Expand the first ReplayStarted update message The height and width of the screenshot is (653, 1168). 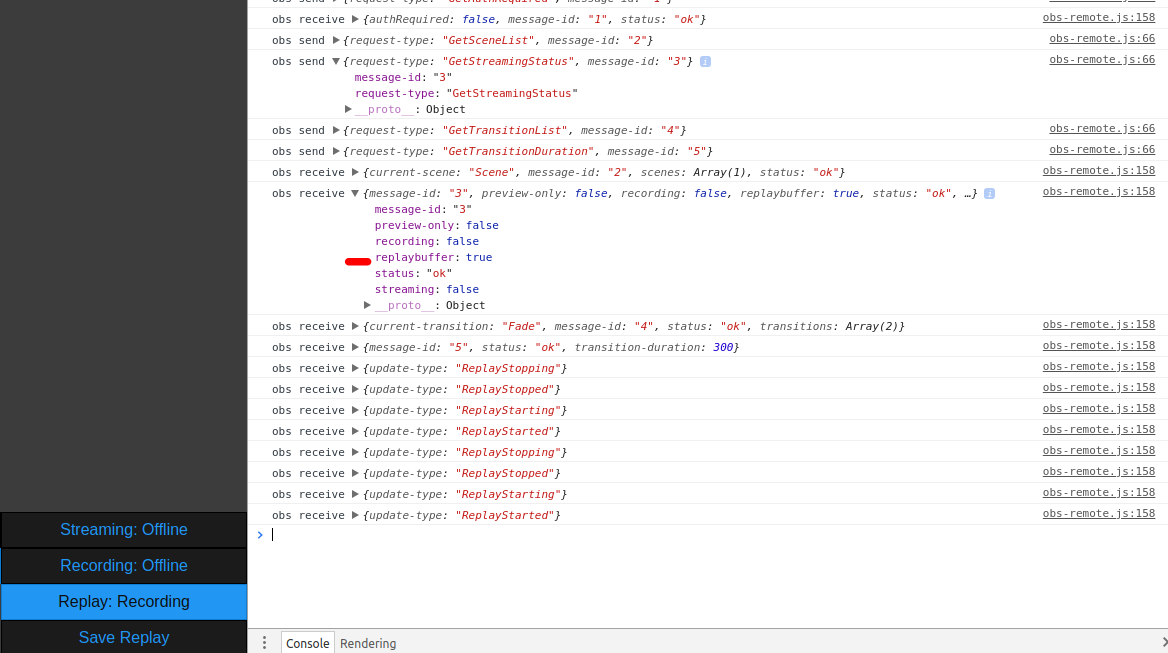pyautogui.click(x=355, y=431)
